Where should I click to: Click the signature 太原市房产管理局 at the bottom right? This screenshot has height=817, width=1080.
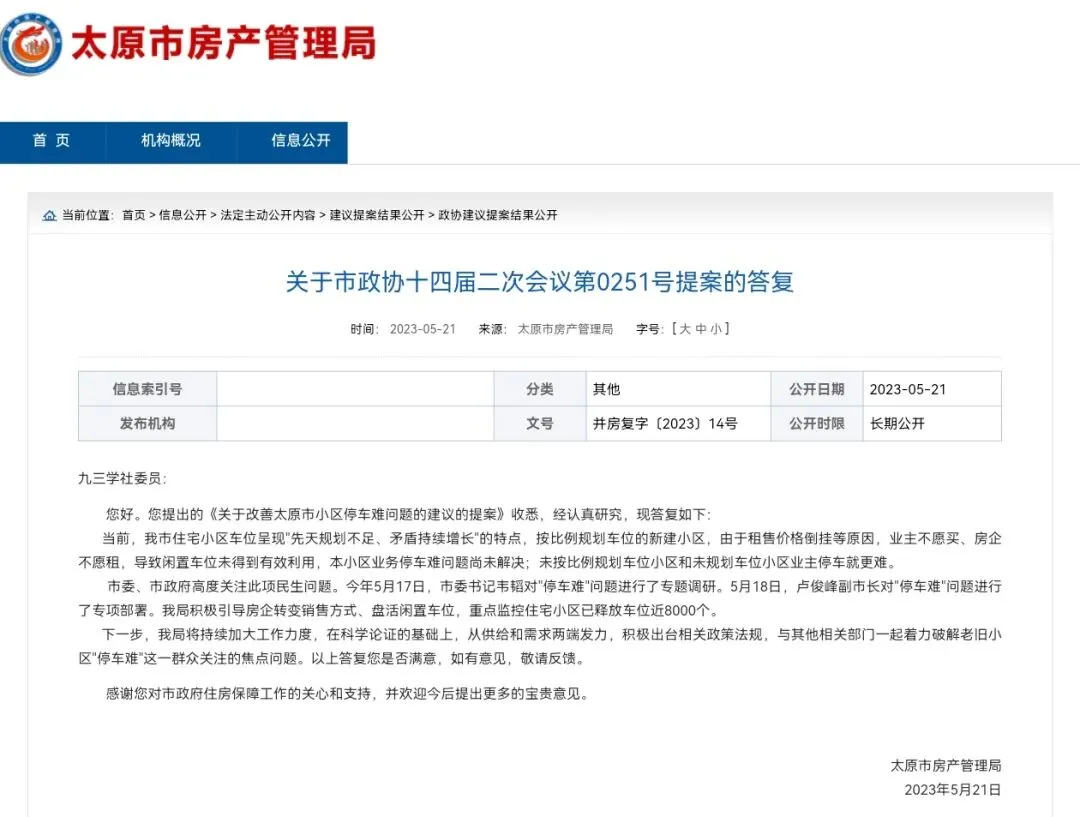pyautogui.click(x=946, y=765)
